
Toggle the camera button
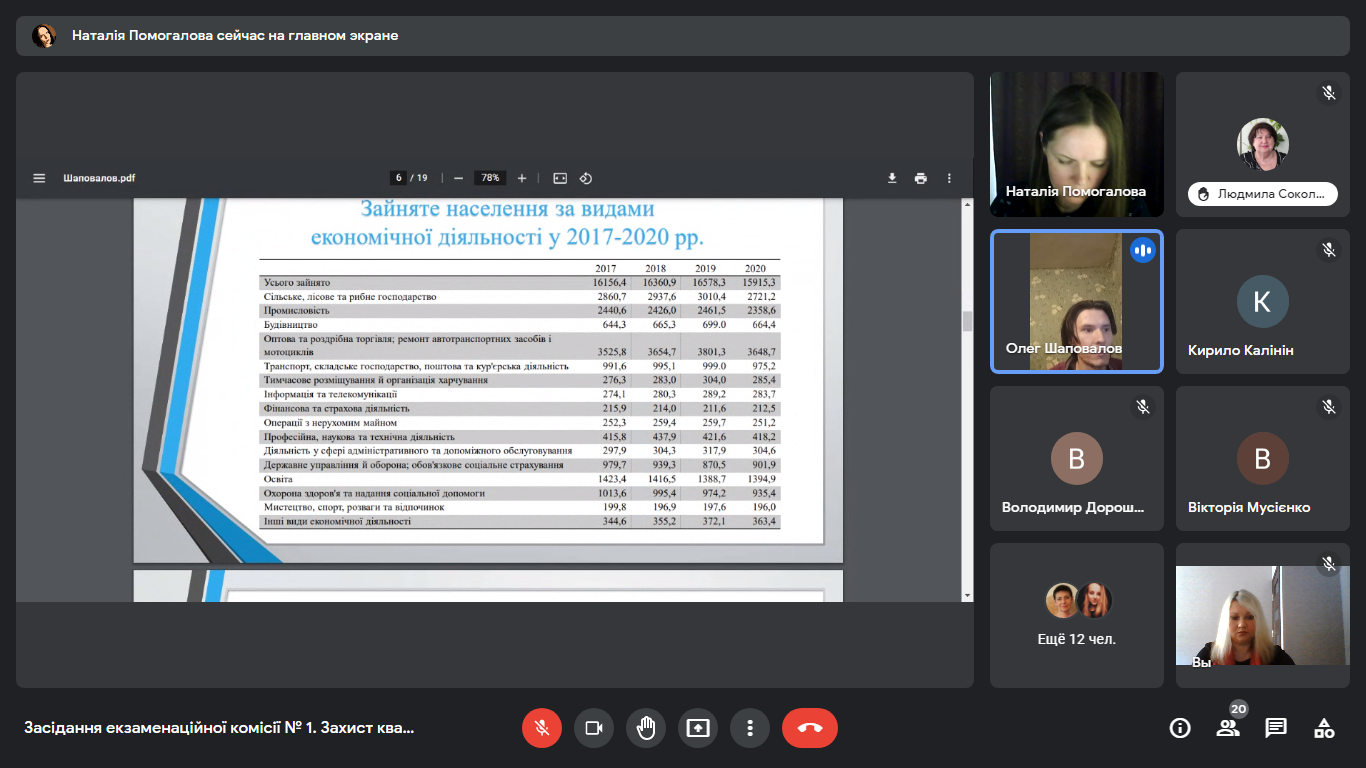coord(594,728)
